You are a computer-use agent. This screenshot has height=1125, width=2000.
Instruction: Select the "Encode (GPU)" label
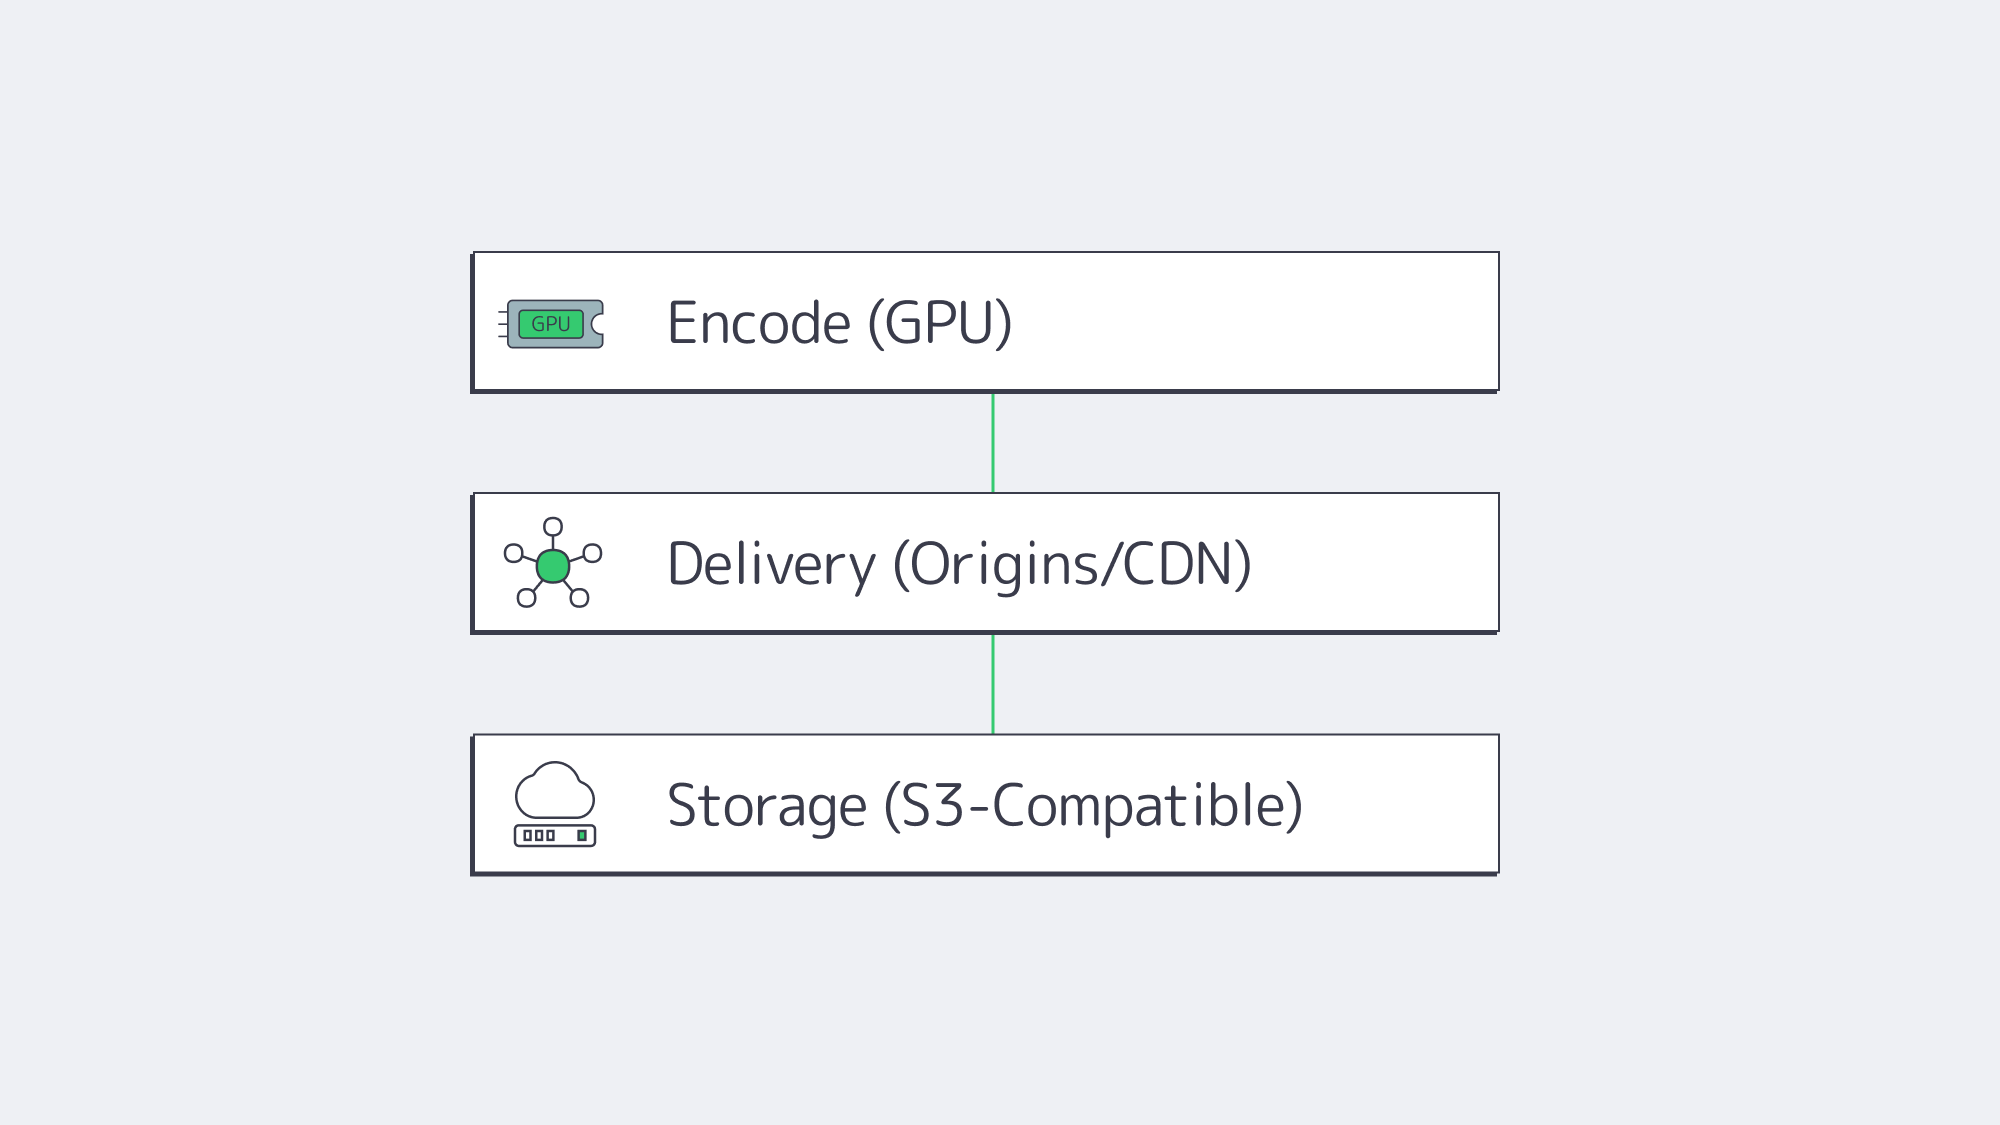click(839, 323)
